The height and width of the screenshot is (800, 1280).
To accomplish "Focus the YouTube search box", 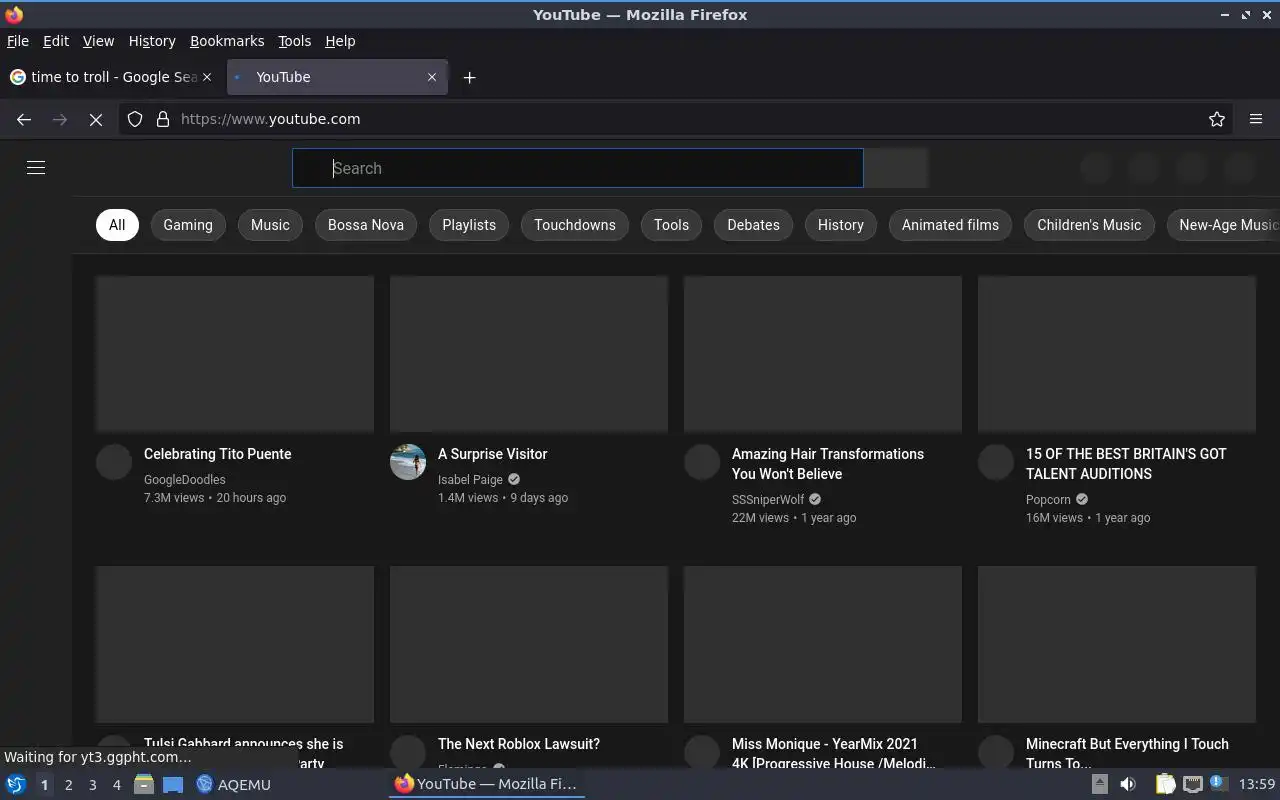I will coord(578,168).
